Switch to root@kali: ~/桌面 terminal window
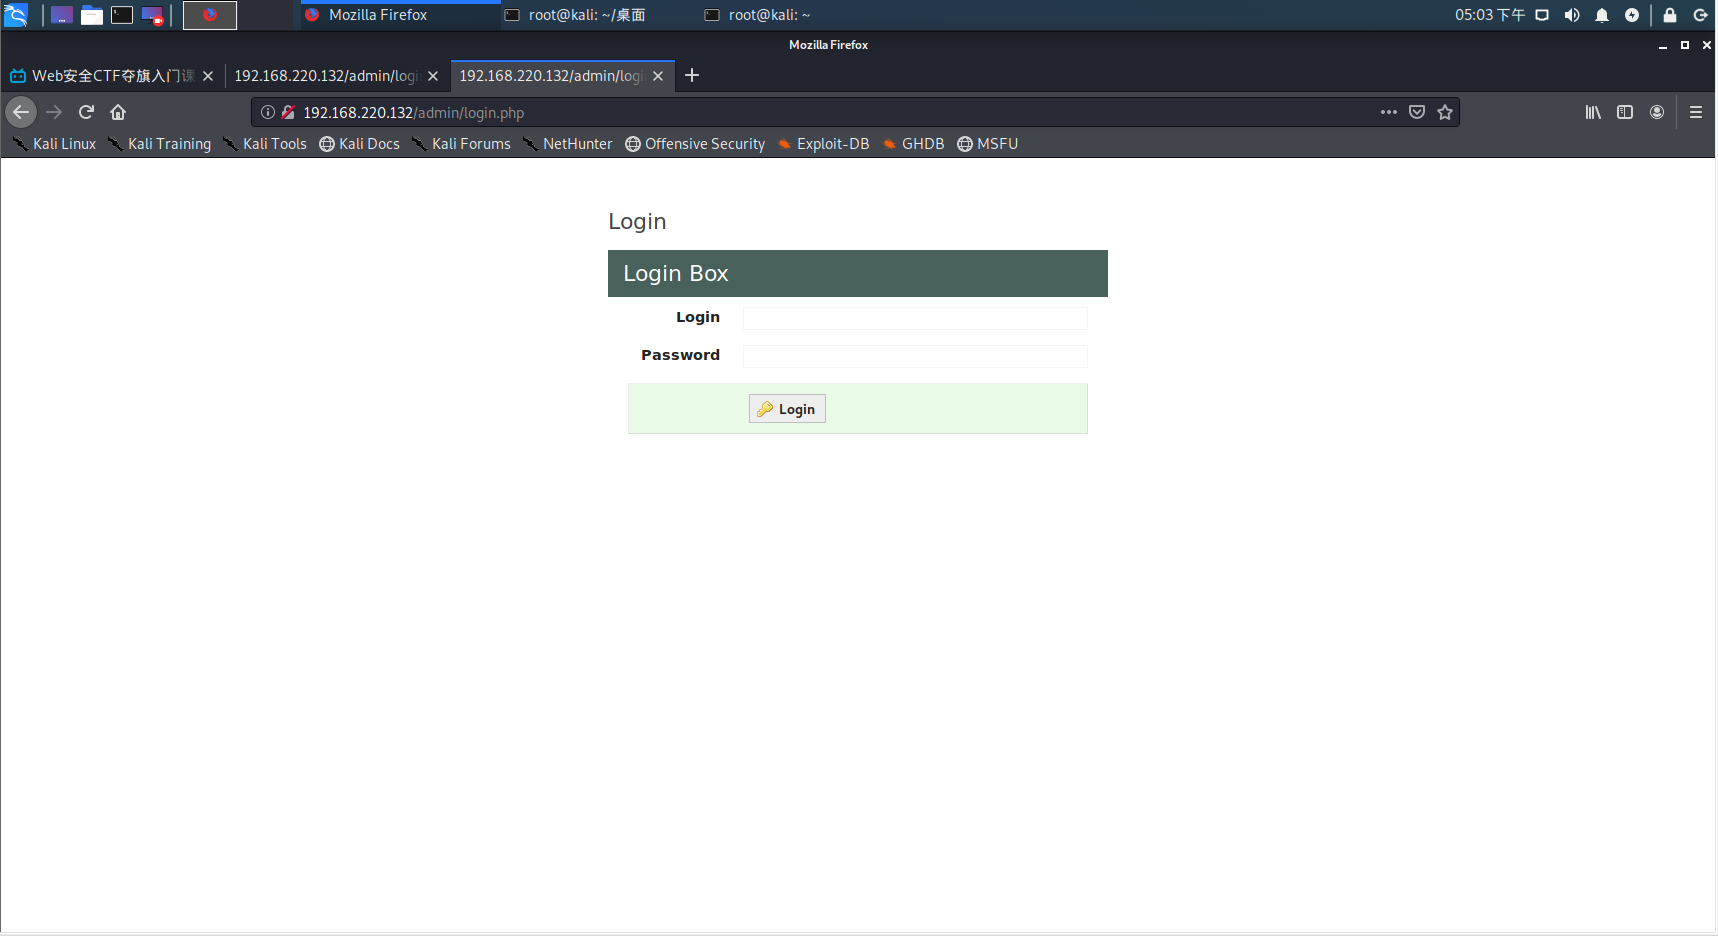 [600, 15]
